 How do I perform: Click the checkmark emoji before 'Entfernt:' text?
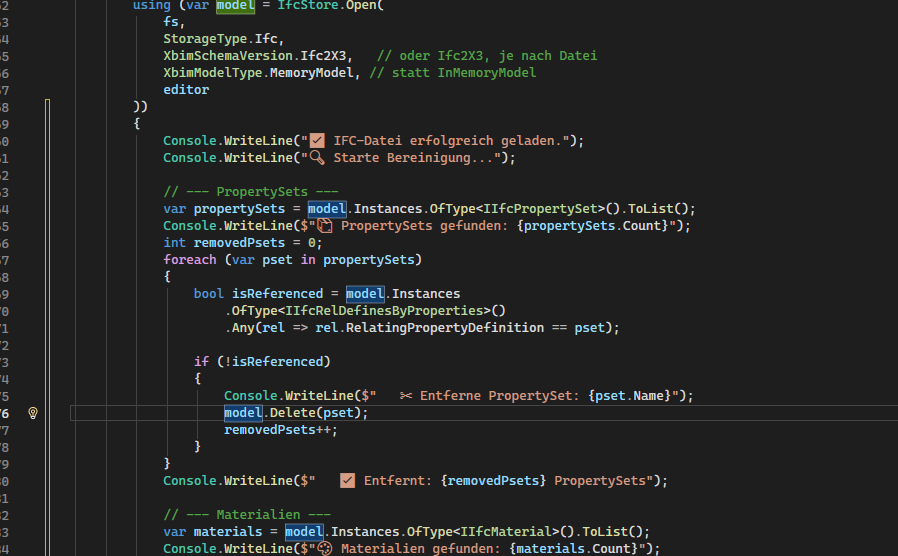[x=348, y=481]
